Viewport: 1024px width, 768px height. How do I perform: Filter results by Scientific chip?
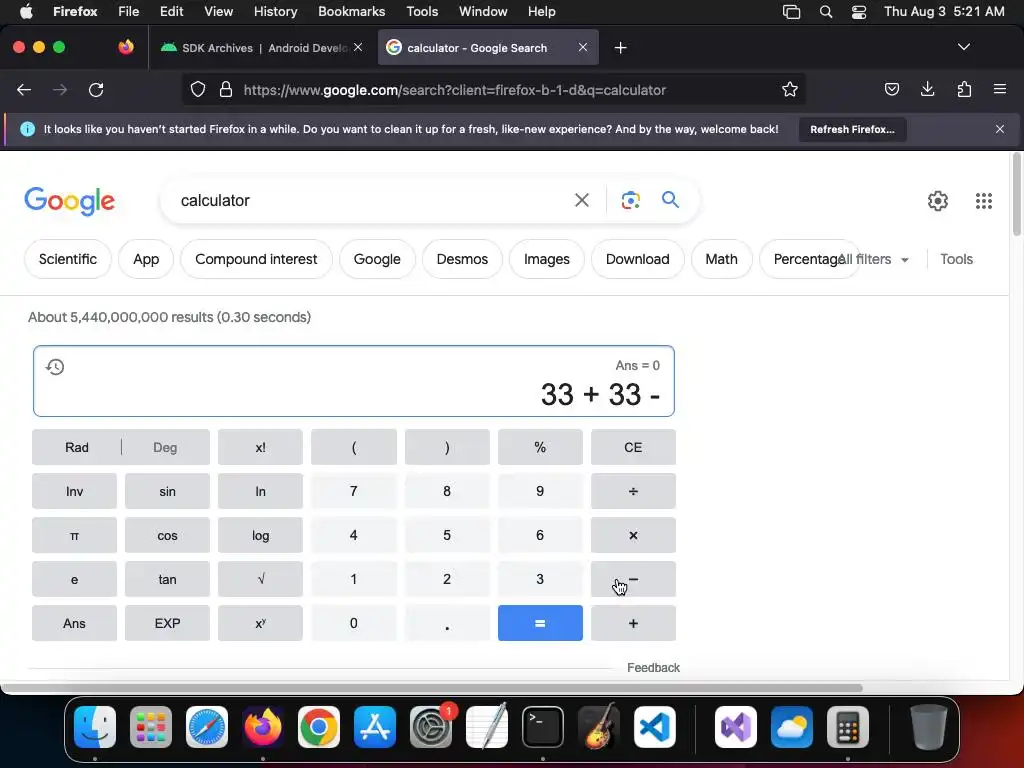click(68, 259)
